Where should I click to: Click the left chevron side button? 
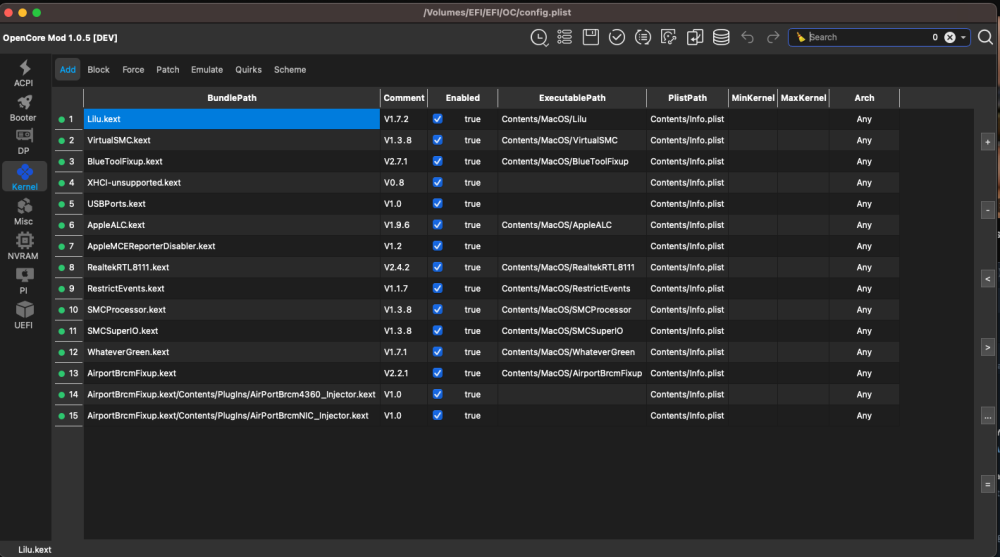(987, 279)
